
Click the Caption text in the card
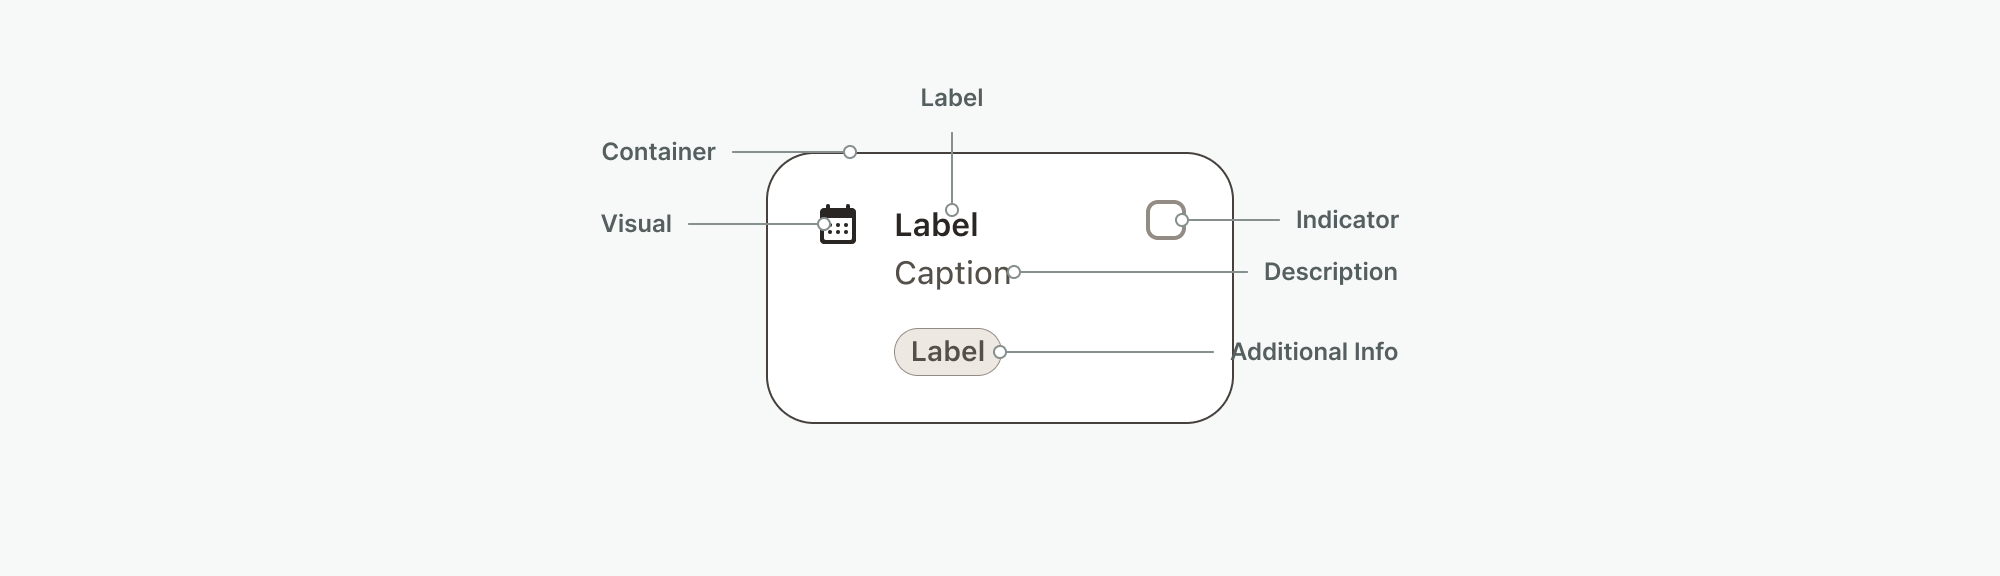(950, 273)
